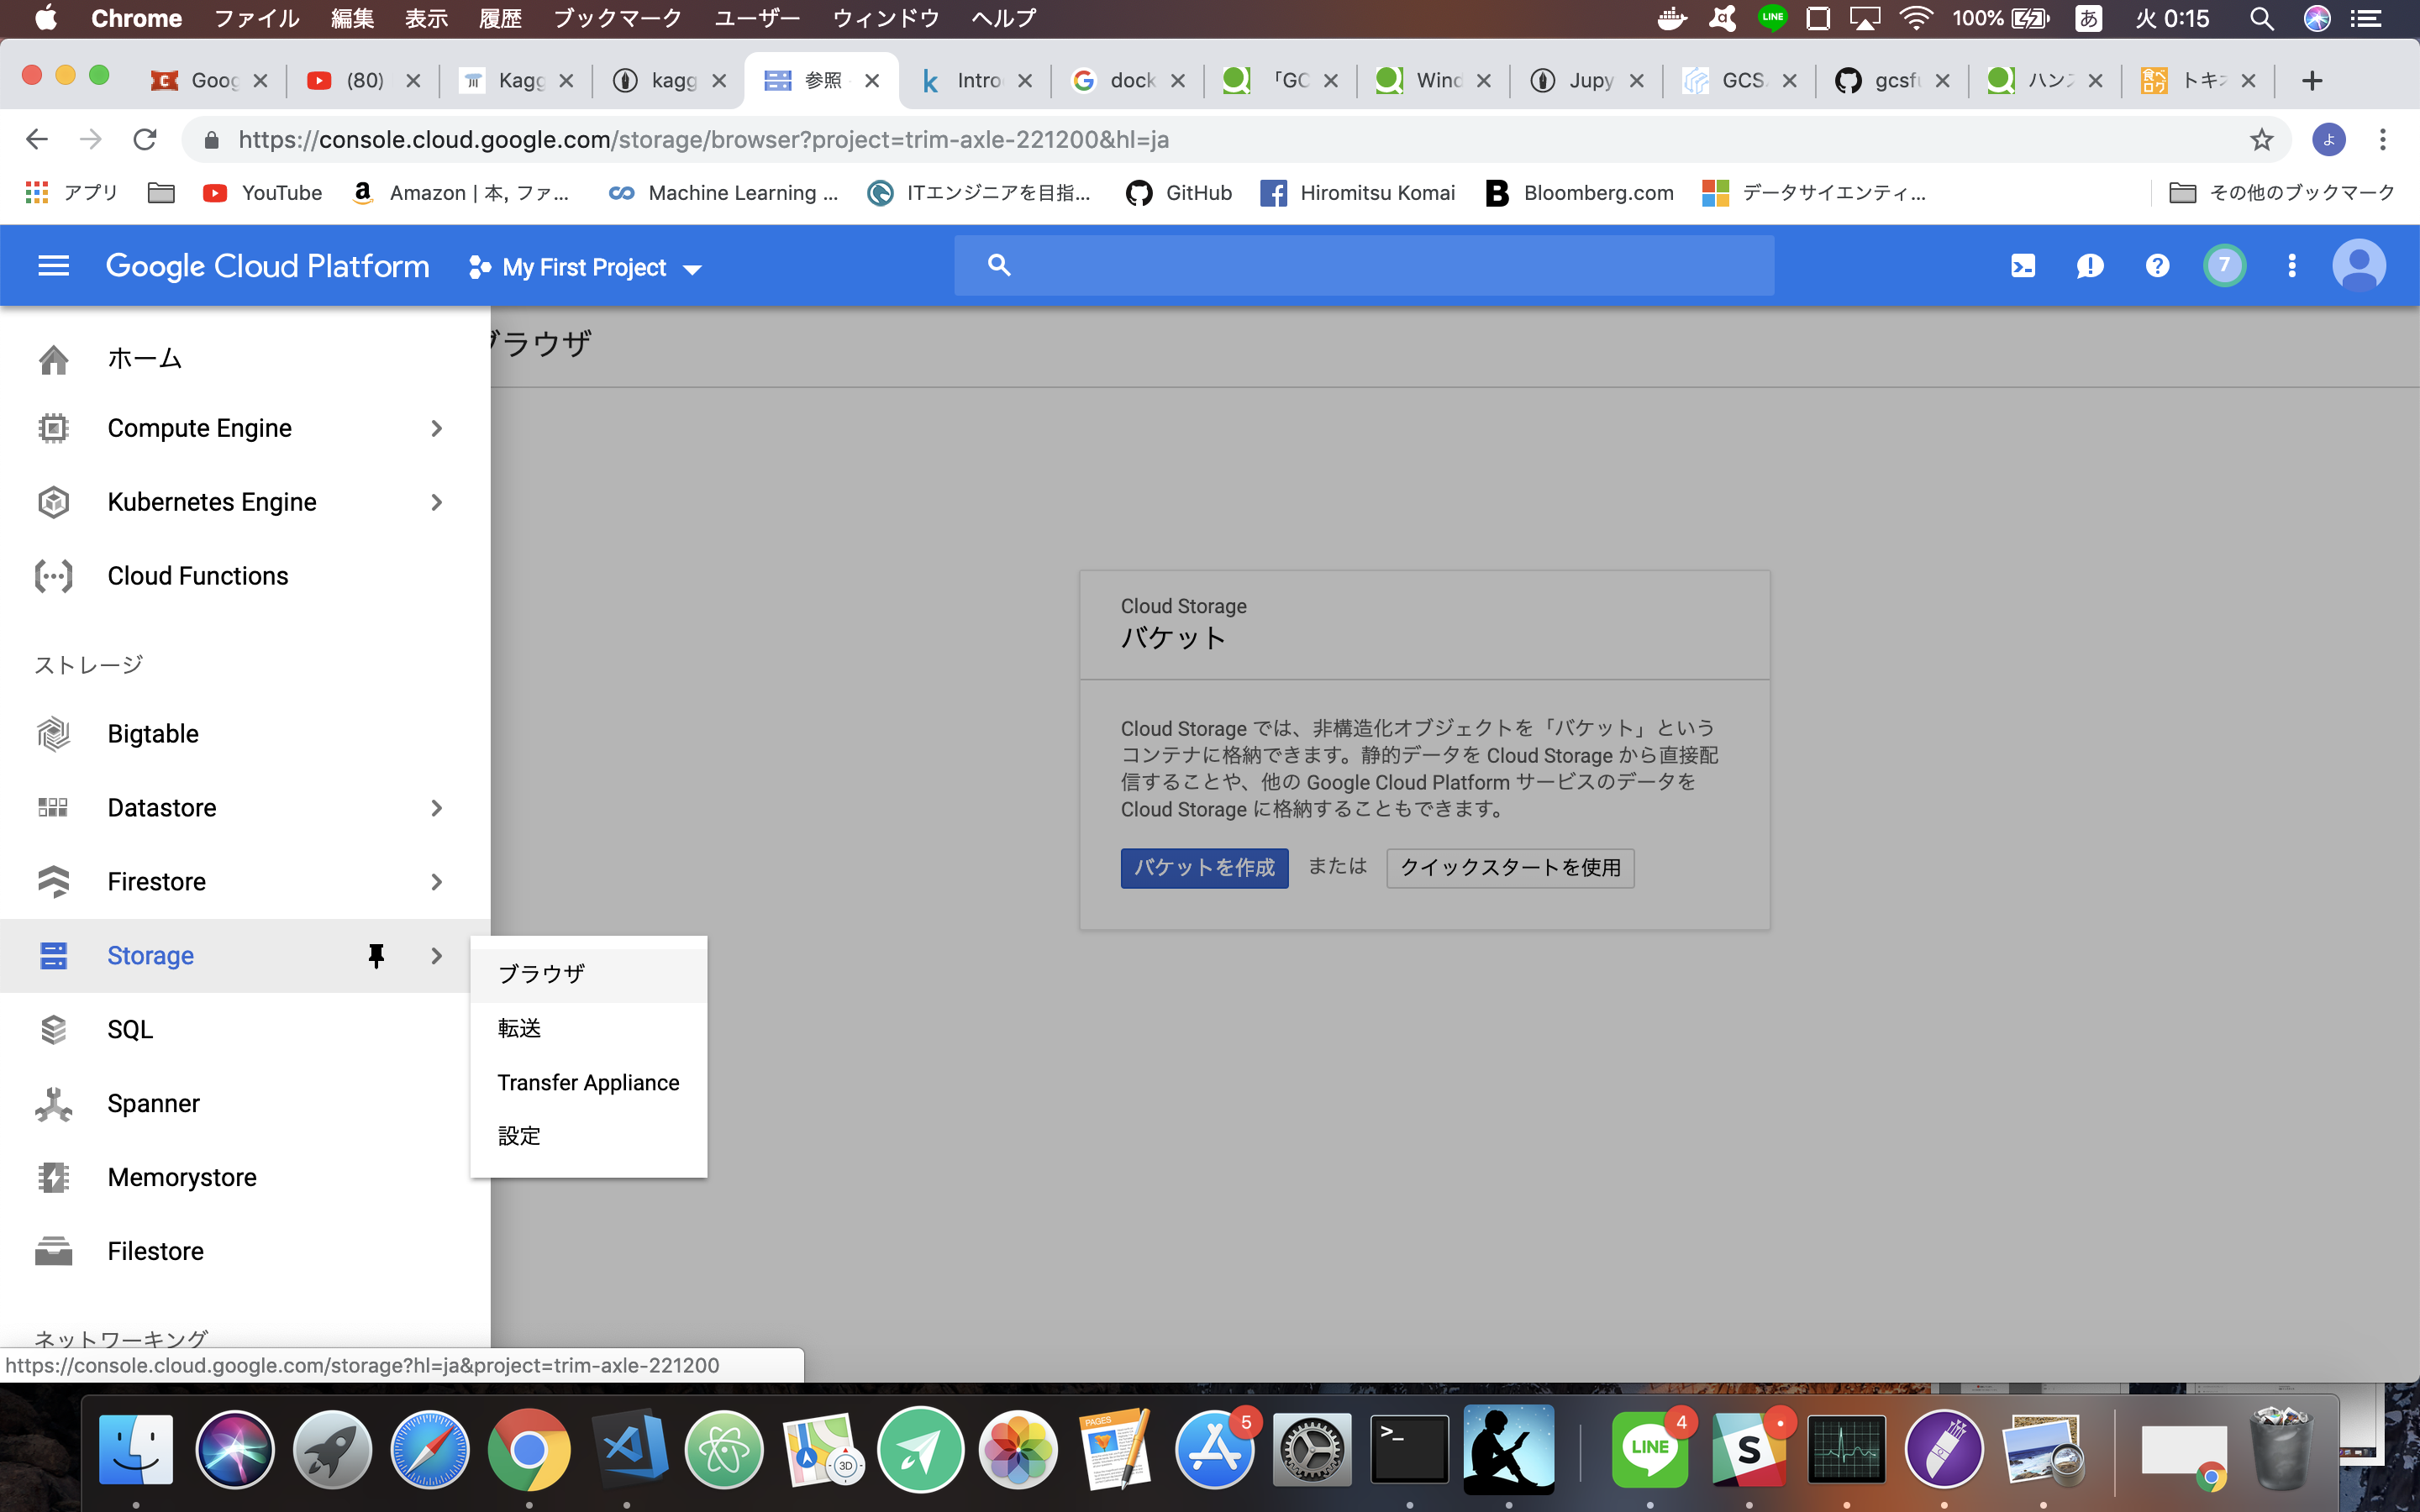Open the account avatar in console header
The width and height of the screenshot is (2420, 1512).
(2359, 266)
